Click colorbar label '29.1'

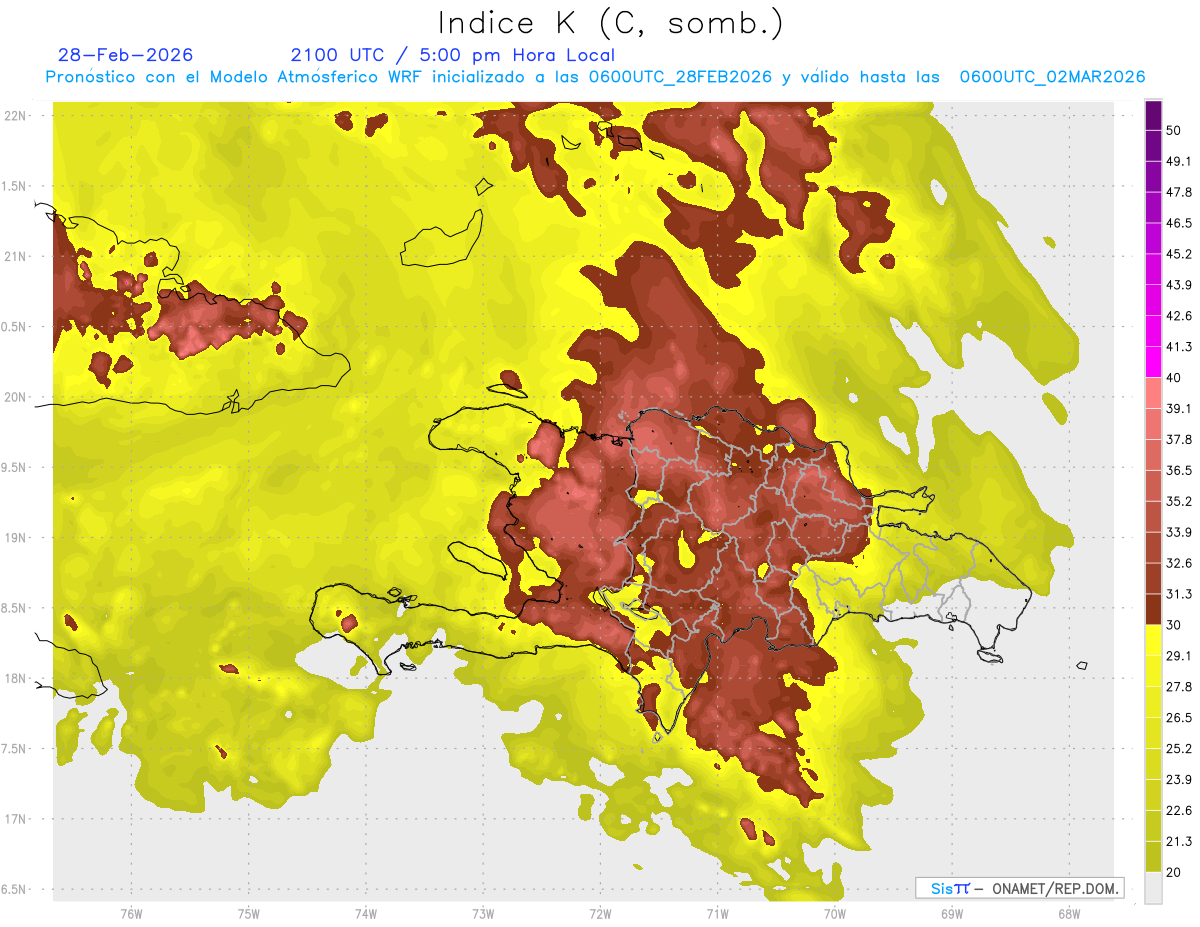point(1180,656)
